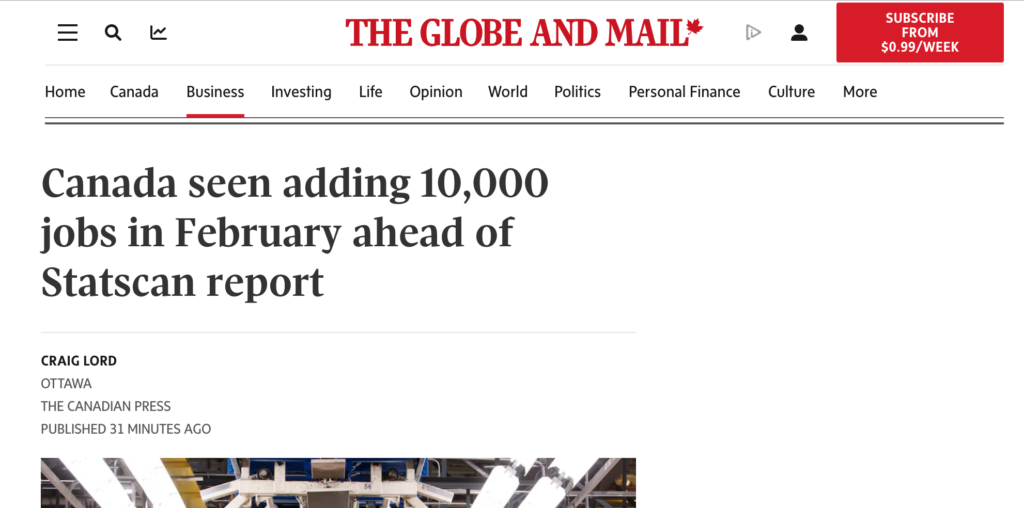Visit the Culture section
The height and width of the screenshot is (508, 1024).
click(791, 92)
